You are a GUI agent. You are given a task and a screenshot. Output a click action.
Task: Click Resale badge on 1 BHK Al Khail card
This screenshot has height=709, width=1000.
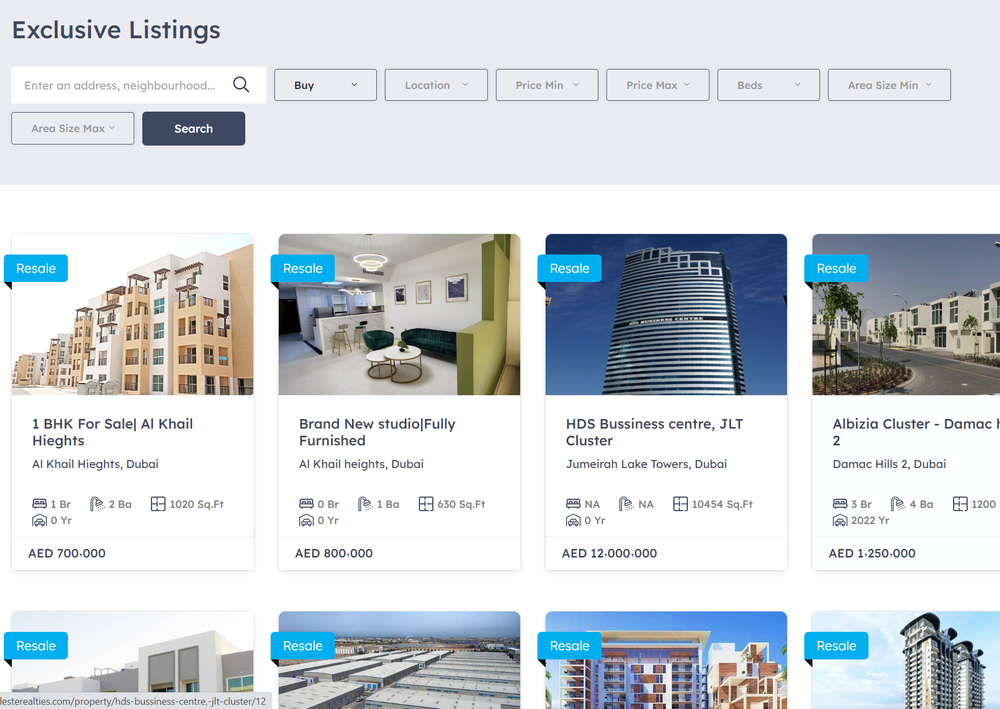(x=36, y=268)
